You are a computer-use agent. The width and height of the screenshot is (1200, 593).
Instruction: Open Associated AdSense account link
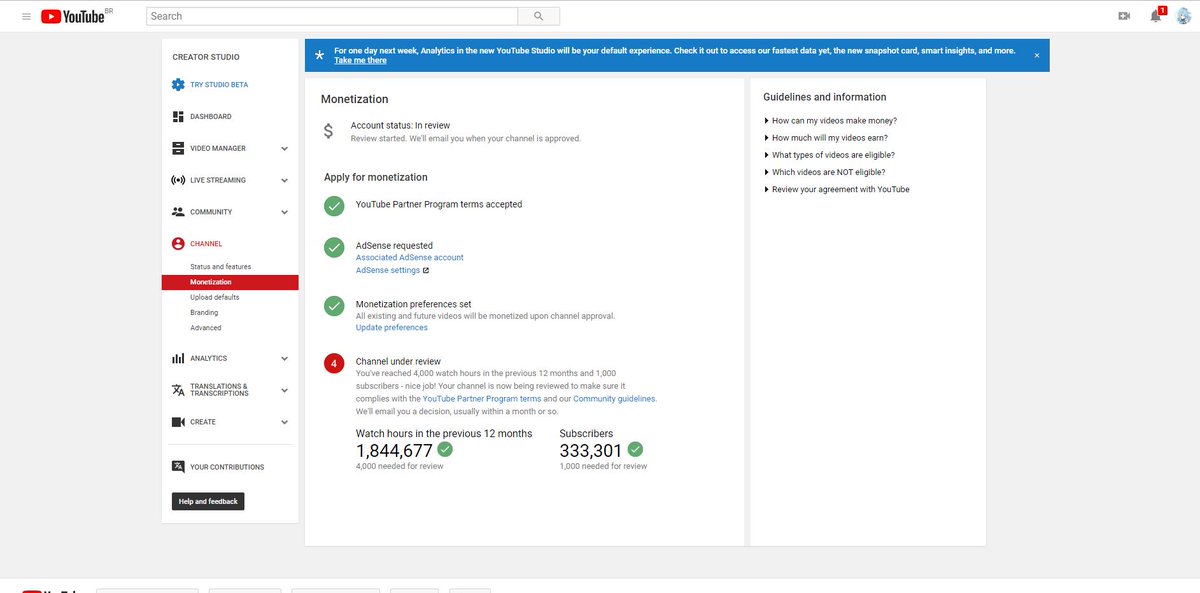pyautogui.click(x=410, y=258)
